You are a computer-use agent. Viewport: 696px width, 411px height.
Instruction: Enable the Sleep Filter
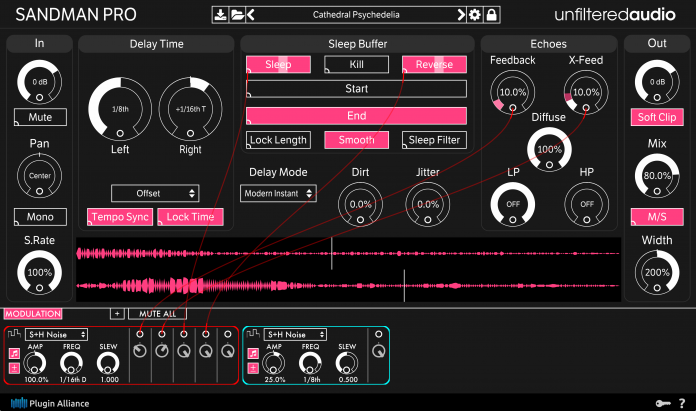pos(434,140)
